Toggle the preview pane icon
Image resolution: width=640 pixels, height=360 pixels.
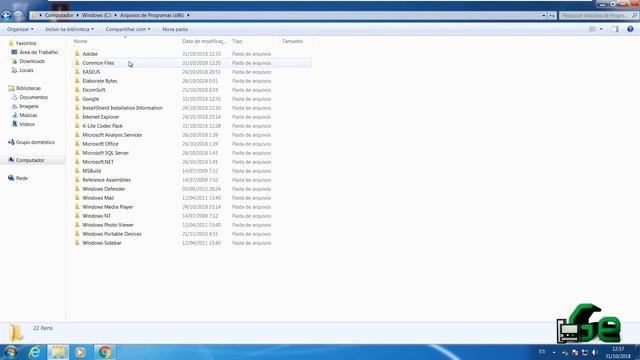[615, 29]
